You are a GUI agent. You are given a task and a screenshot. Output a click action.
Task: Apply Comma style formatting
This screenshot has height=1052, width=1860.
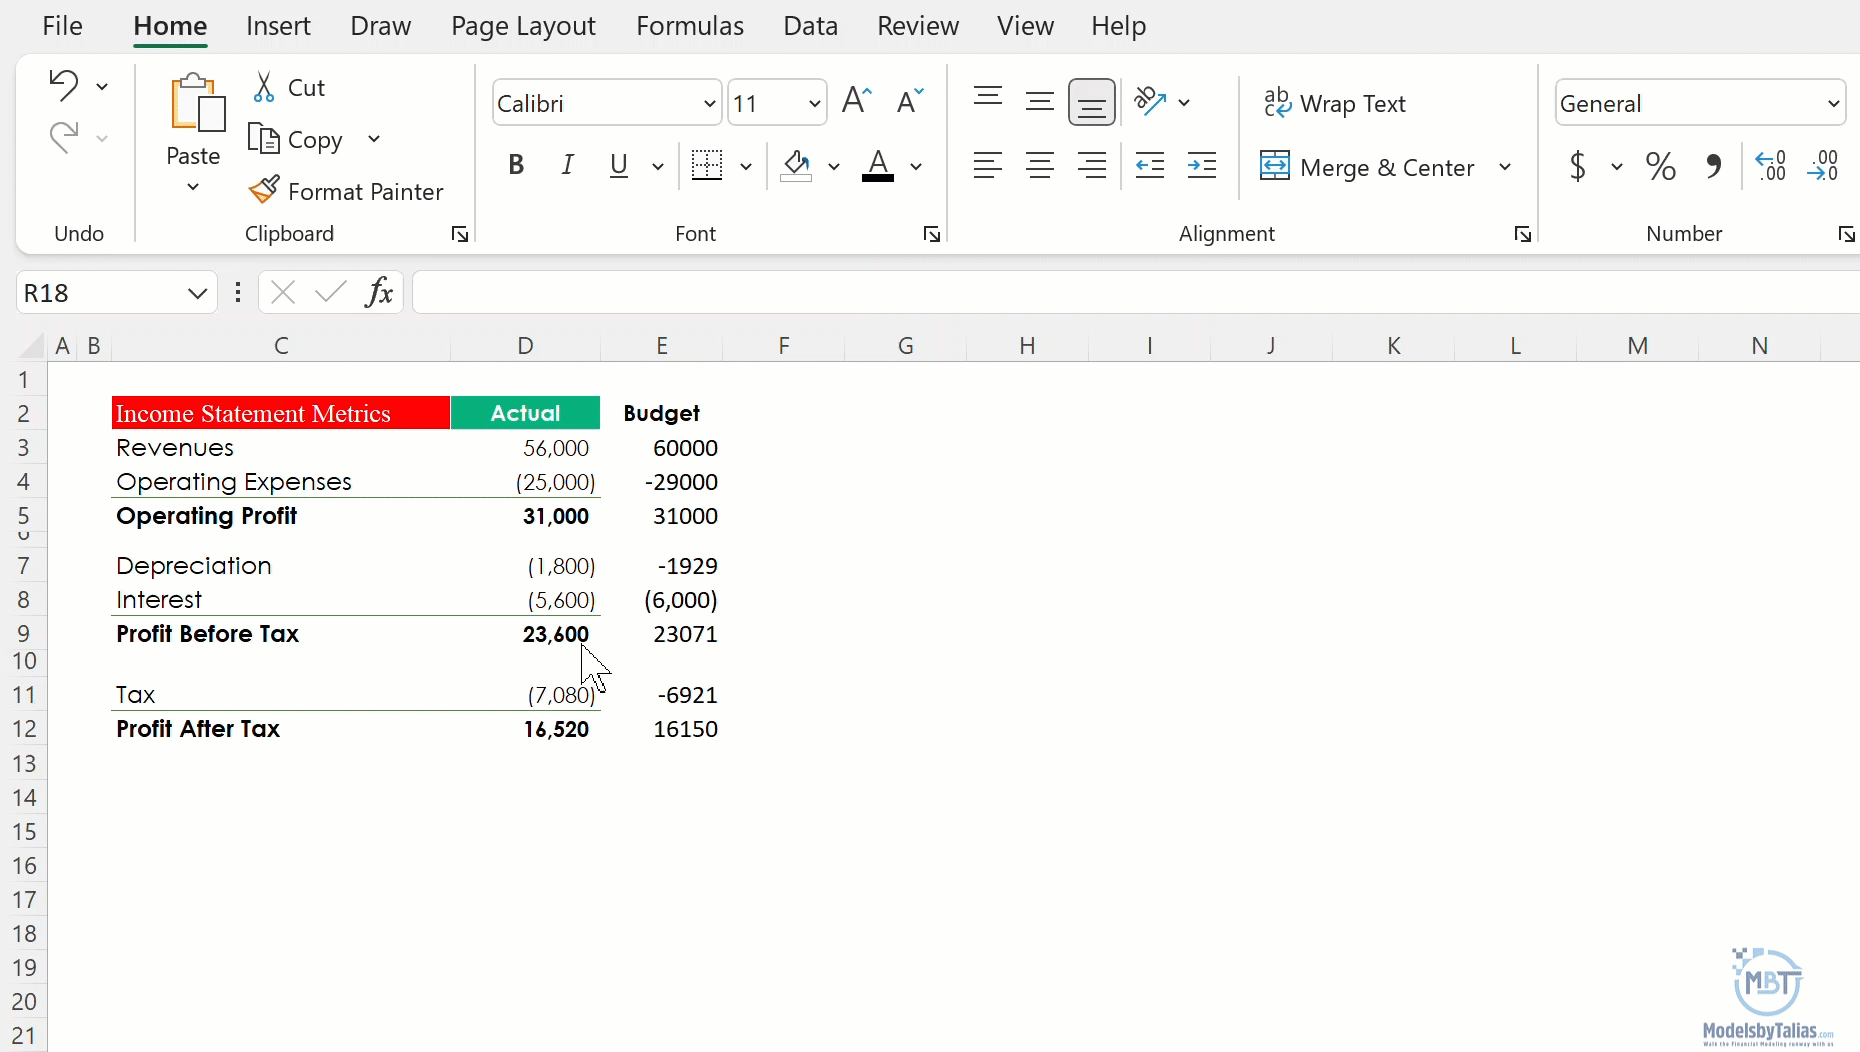1713,166
